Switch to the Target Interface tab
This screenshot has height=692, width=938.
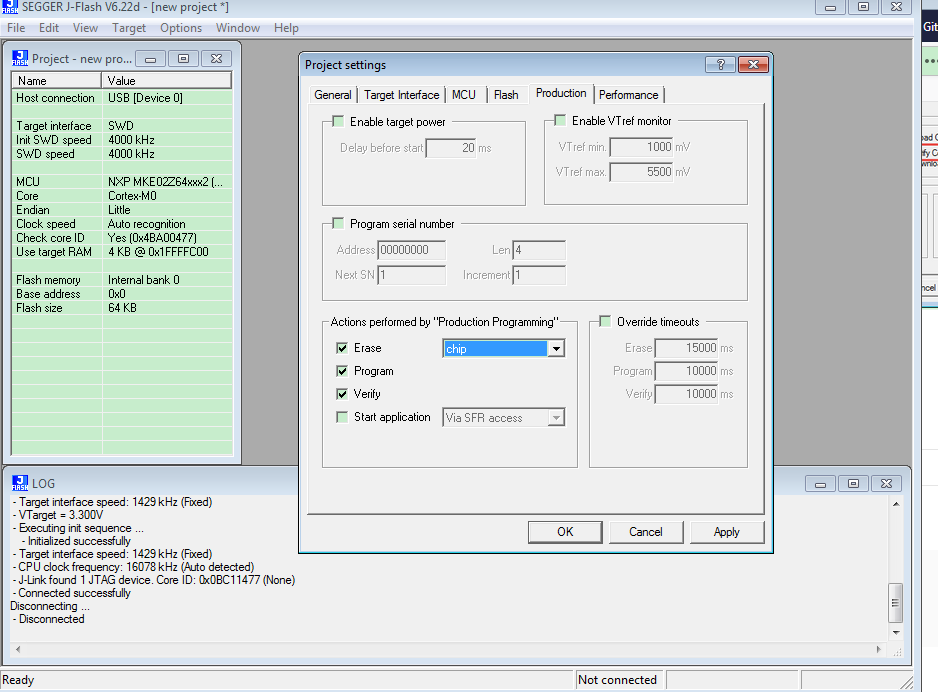click(401, 95)
